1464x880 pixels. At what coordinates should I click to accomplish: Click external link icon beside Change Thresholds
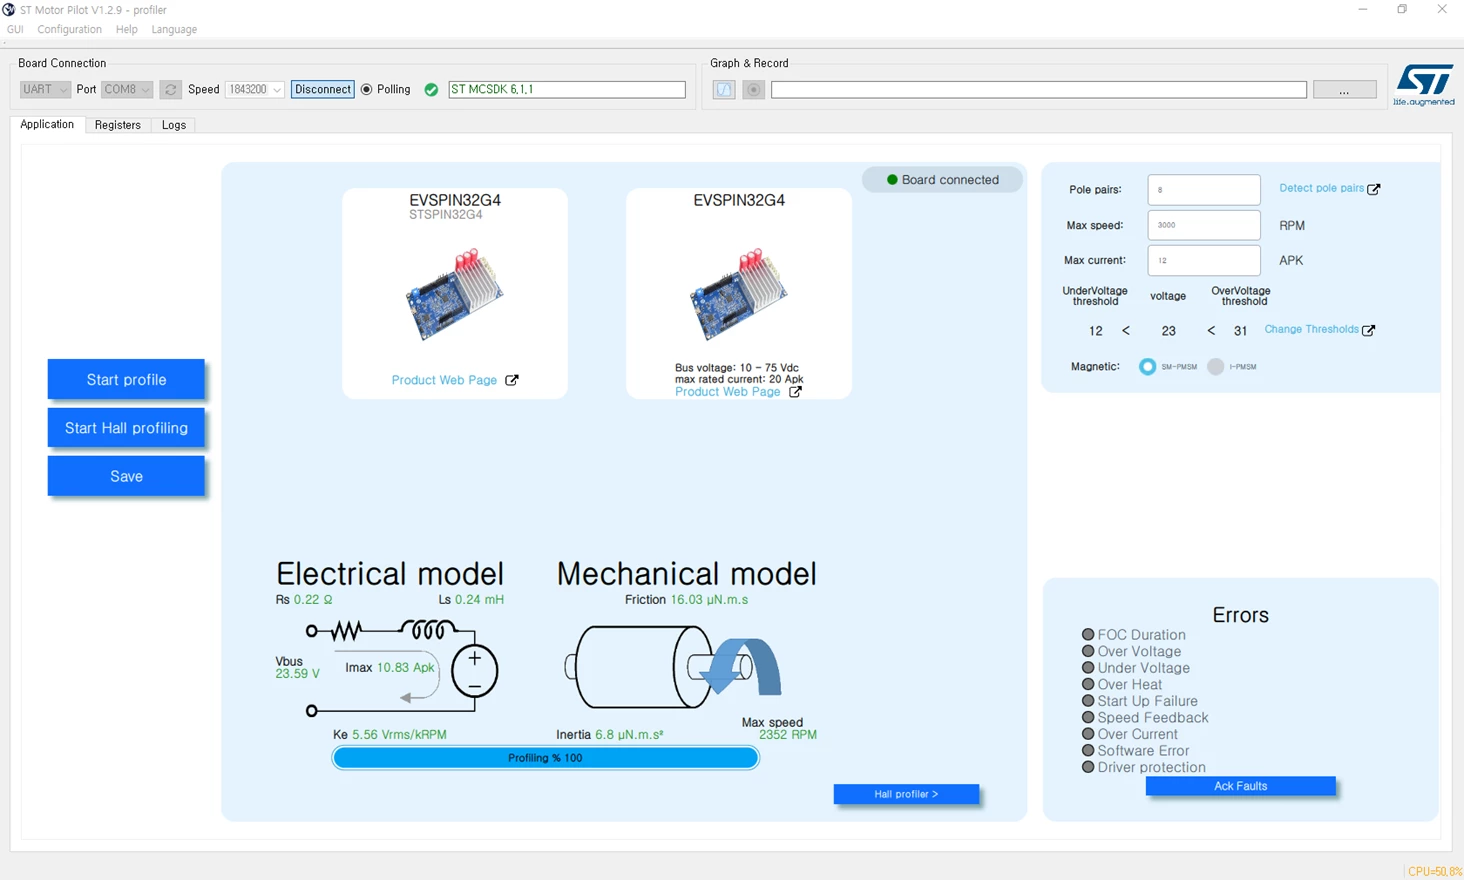click(1369, 330)
